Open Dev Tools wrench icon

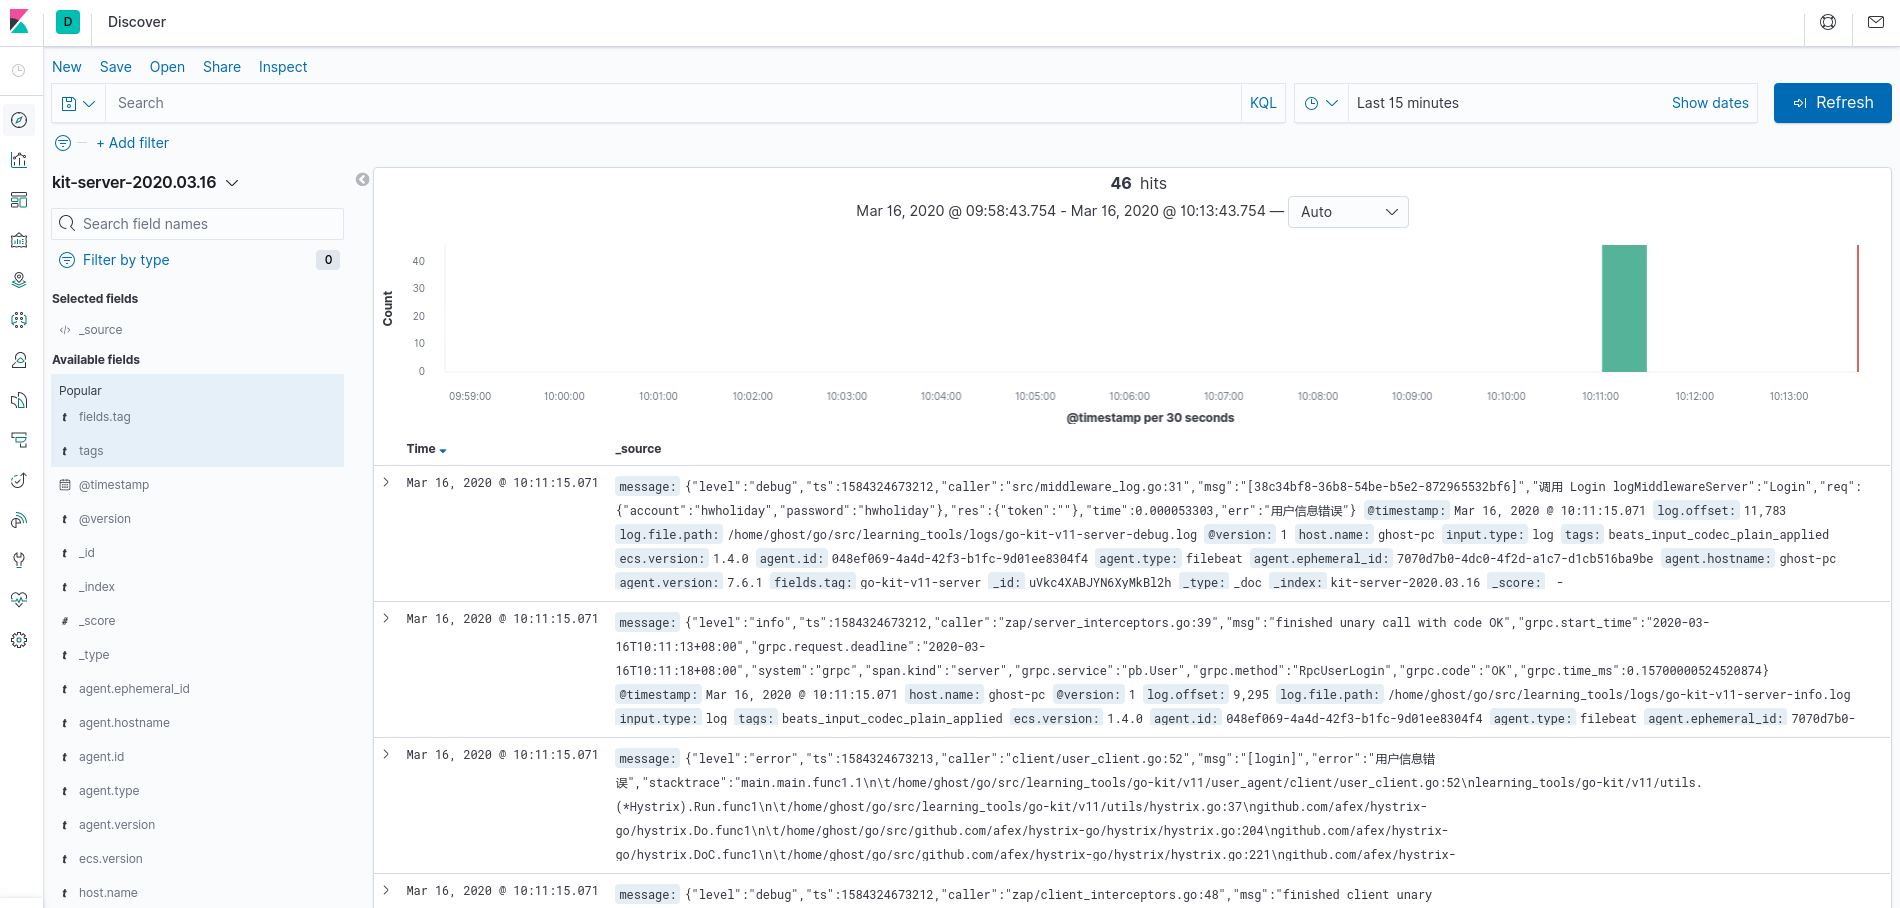pos(19,560)
